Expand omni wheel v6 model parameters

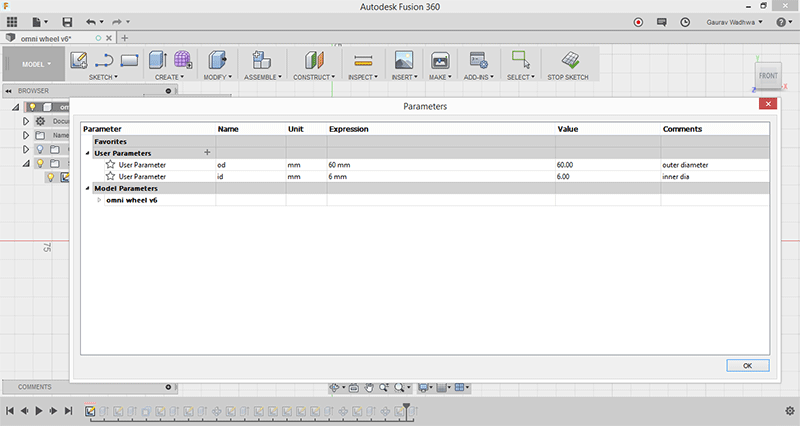(x=99, y=200)
